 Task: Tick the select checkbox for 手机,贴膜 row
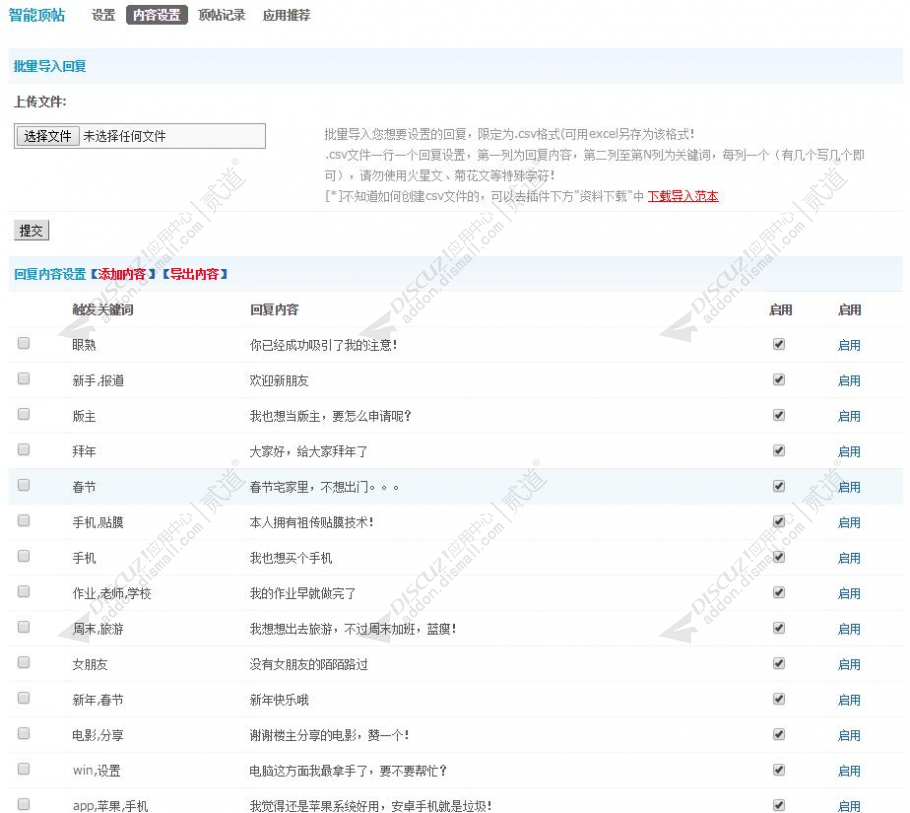pos(24,521)
